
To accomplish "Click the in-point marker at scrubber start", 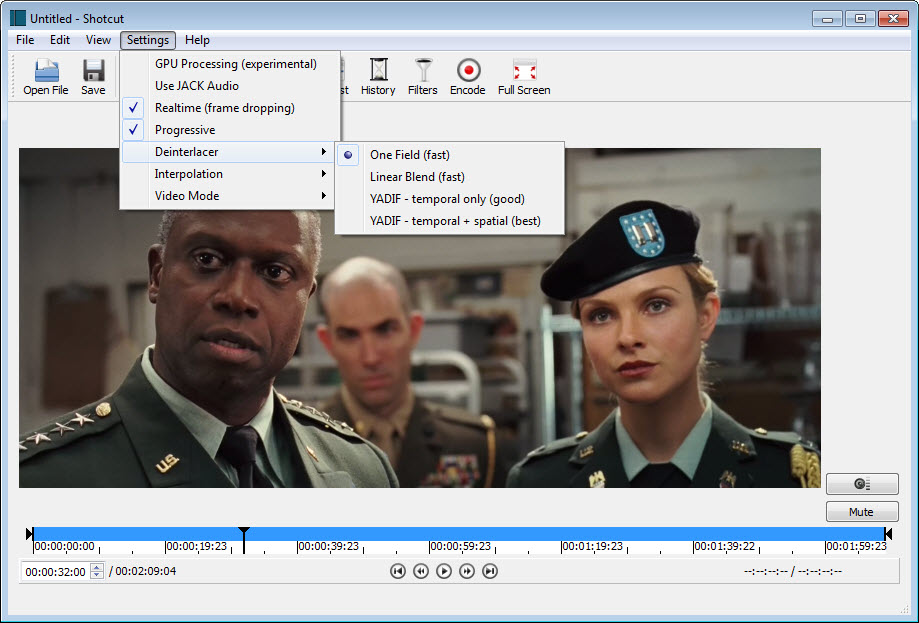I will click(x=30, y=533).
